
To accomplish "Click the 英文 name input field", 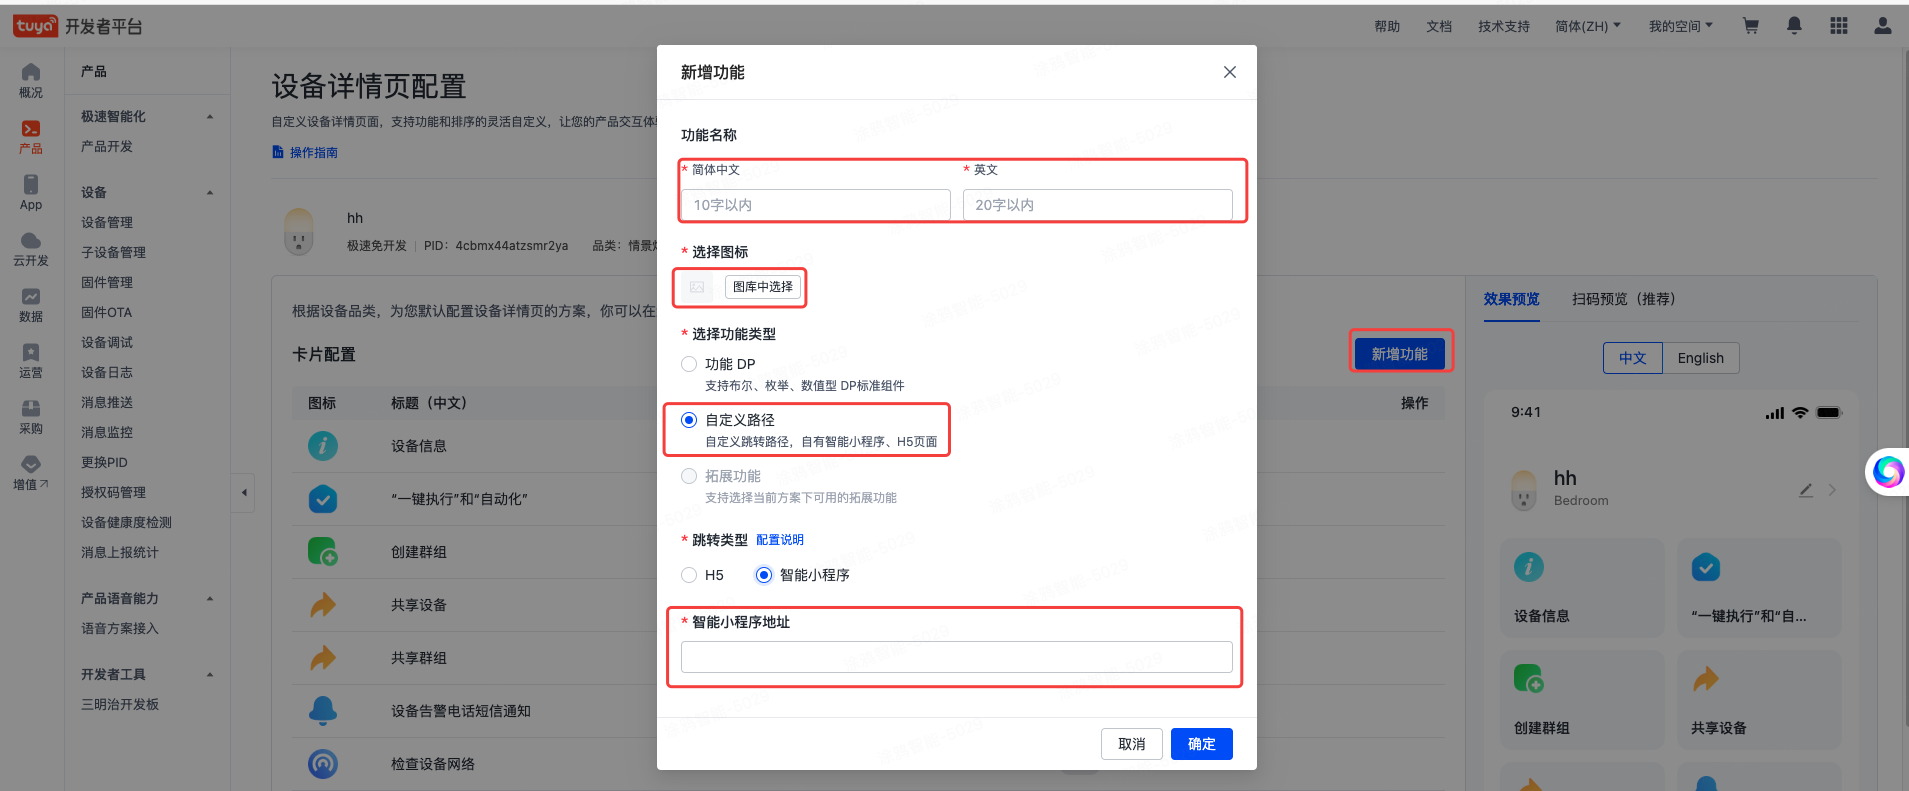I will click(x=1098, y=205).
